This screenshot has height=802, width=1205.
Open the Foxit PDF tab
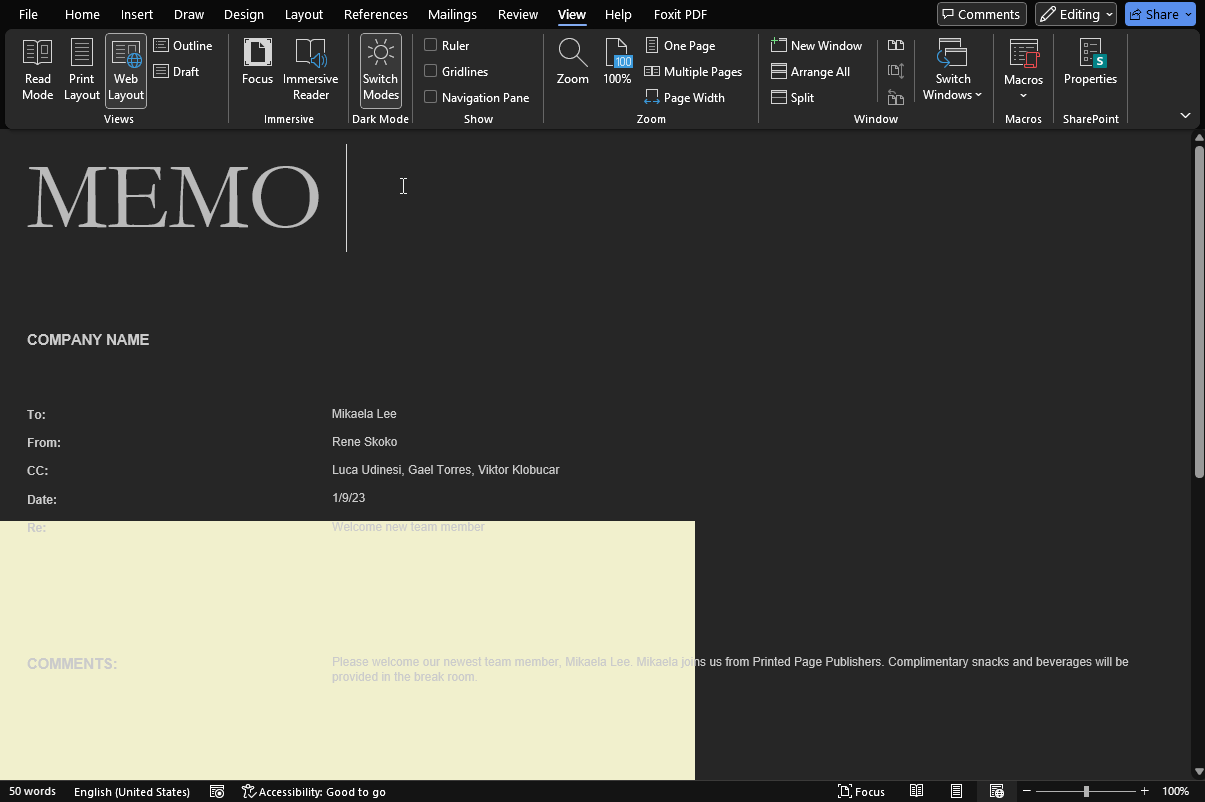pos(680,14)
